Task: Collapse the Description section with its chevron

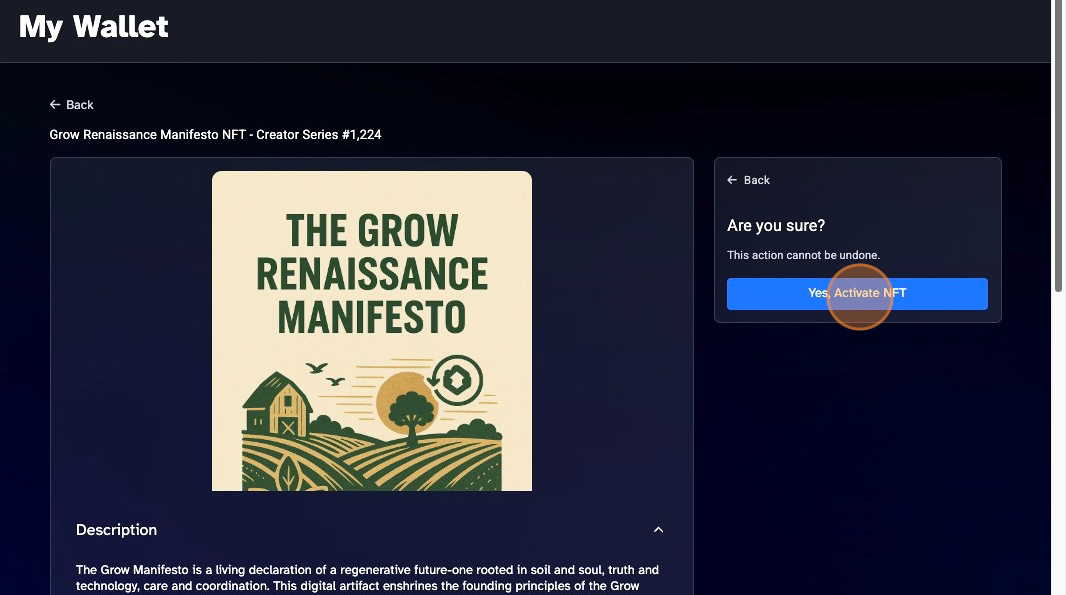Action: (658, 530)
